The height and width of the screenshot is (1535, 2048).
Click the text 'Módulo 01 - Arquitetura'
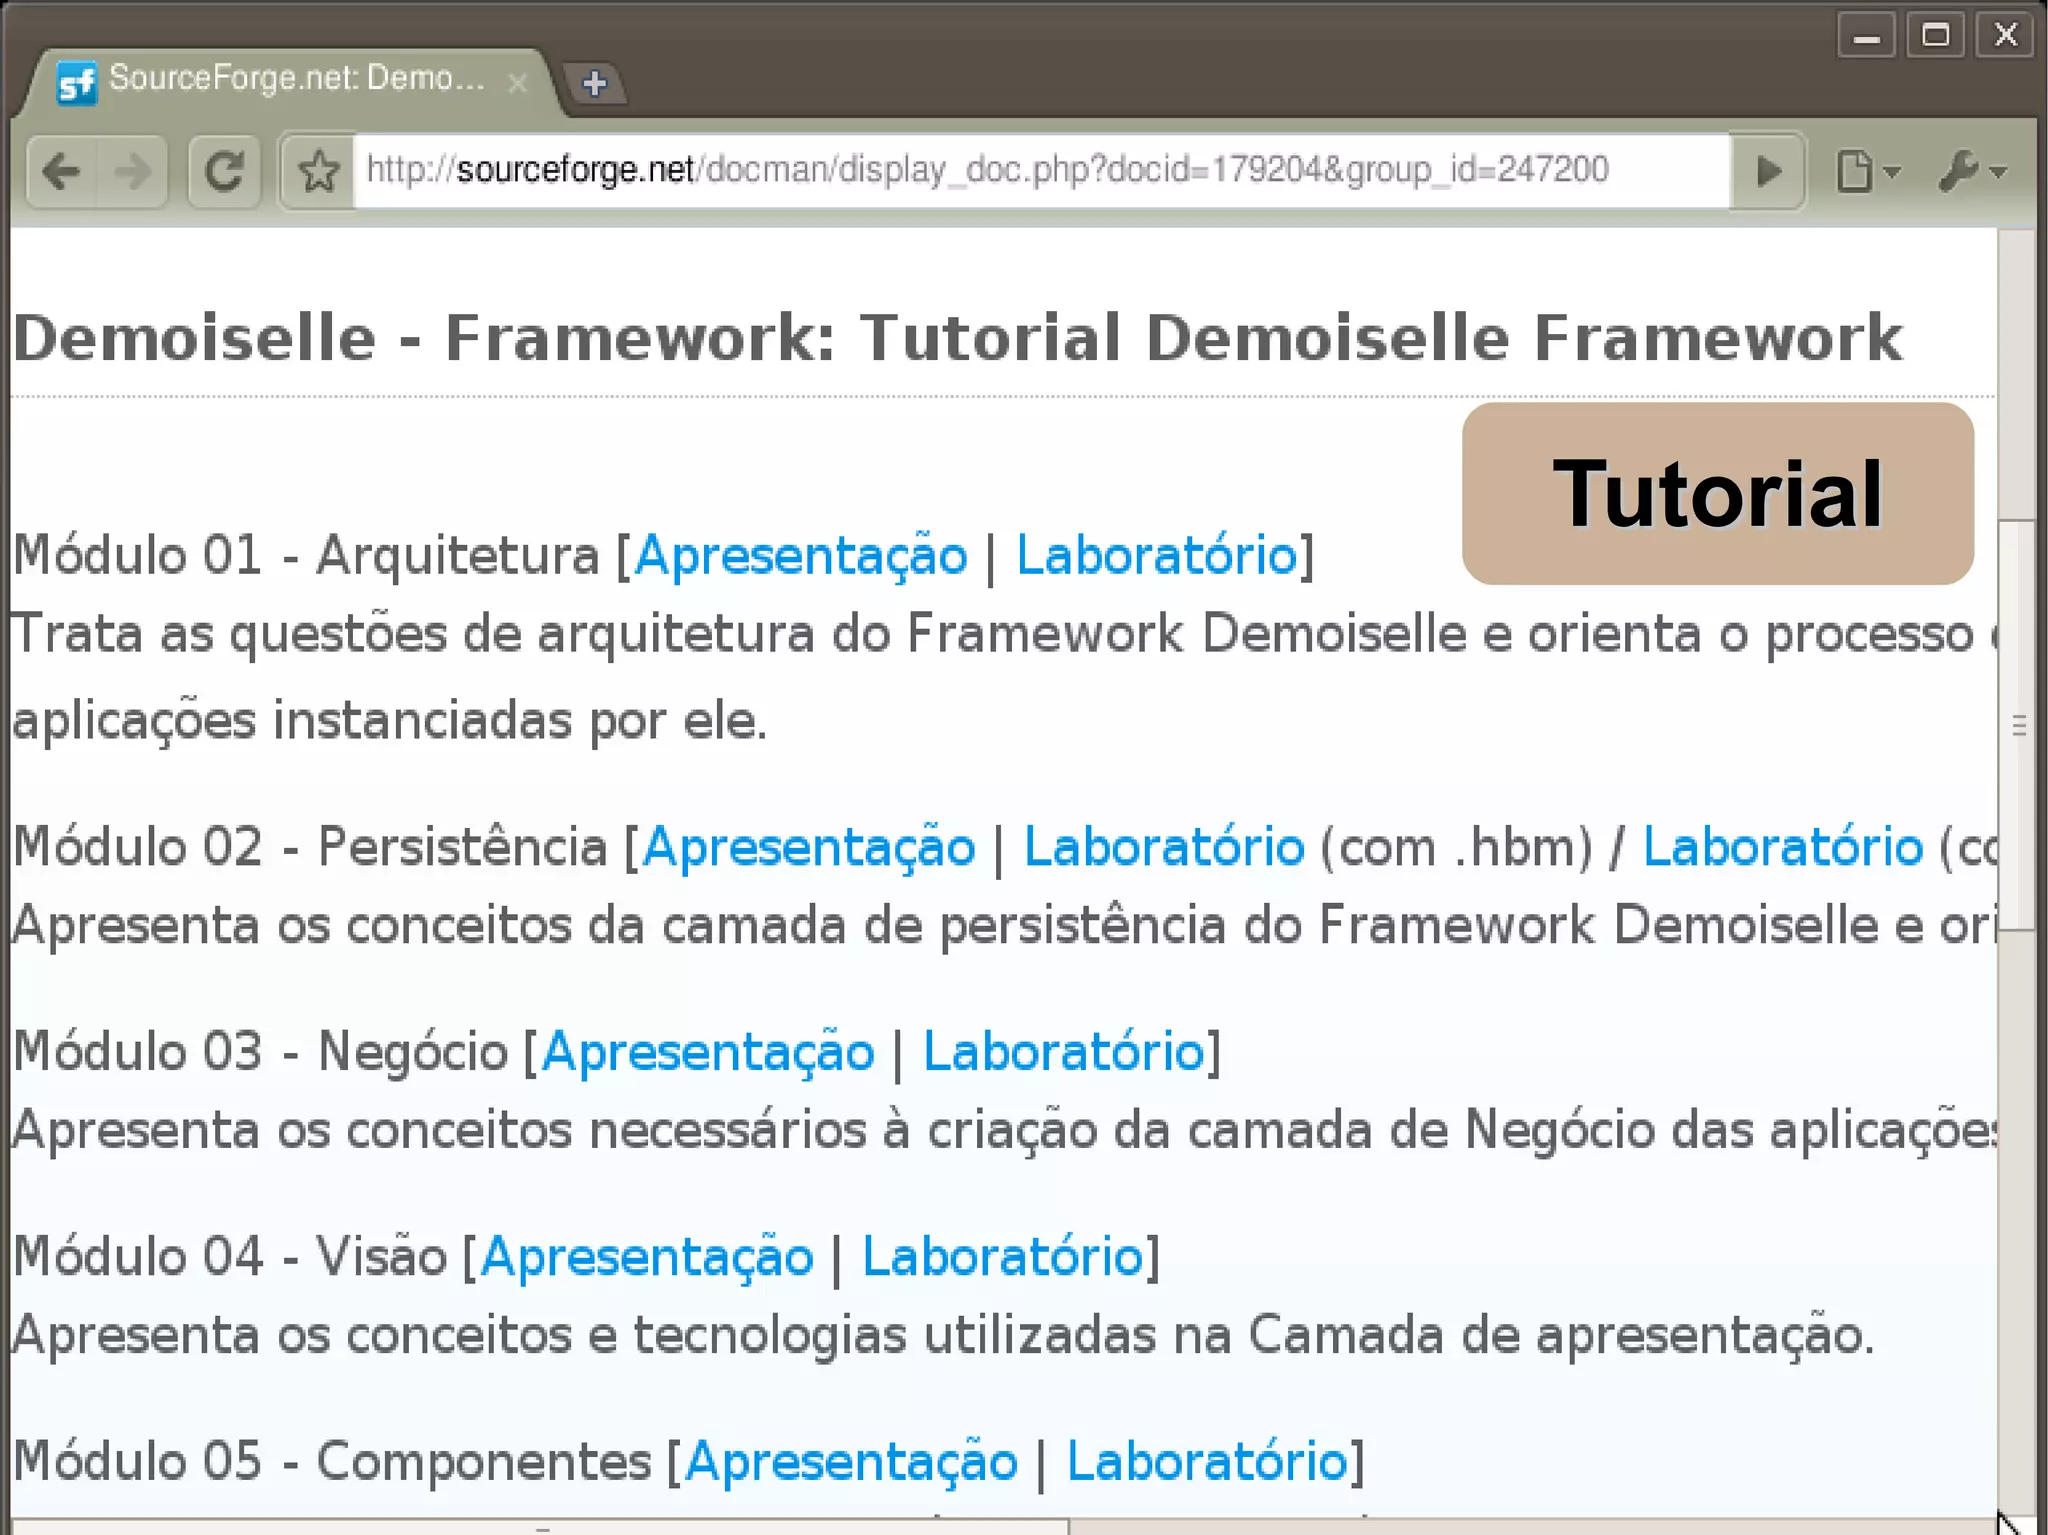pos(305,556)
